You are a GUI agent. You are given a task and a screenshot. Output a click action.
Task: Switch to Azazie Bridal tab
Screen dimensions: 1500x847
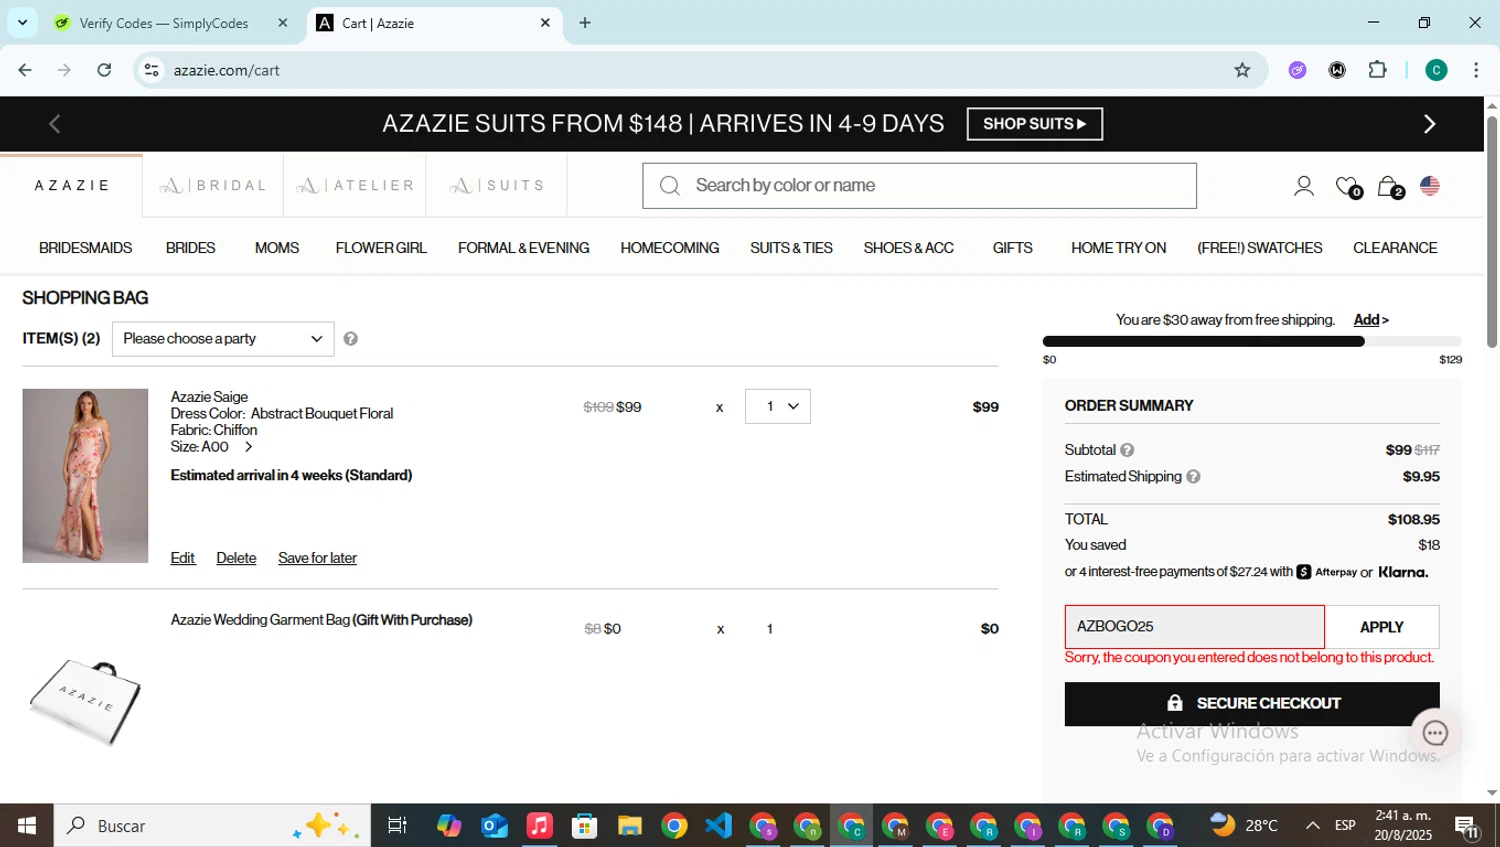coord(213,186)
